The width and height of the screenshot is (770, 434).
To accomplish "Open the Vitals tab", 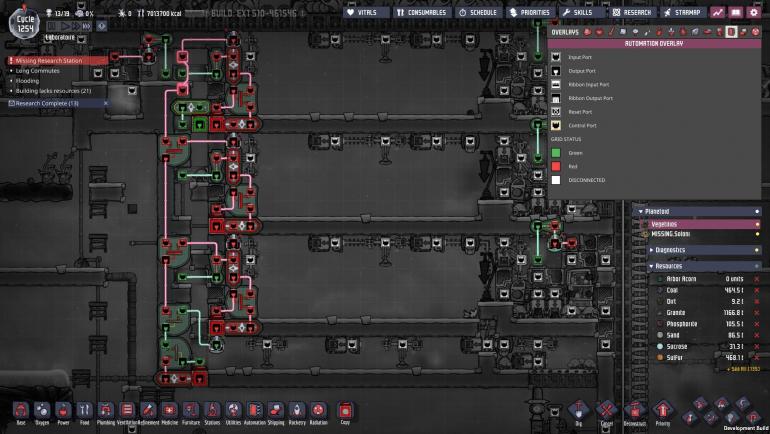I will point(366,13).
